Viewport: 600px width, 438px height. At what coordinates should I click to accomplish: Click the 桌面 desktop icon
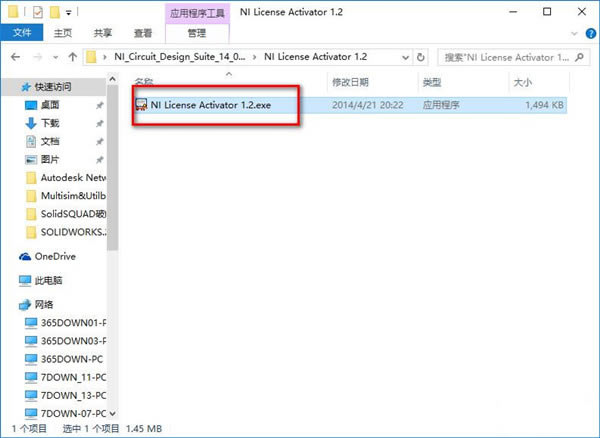[x=31, y=105]
